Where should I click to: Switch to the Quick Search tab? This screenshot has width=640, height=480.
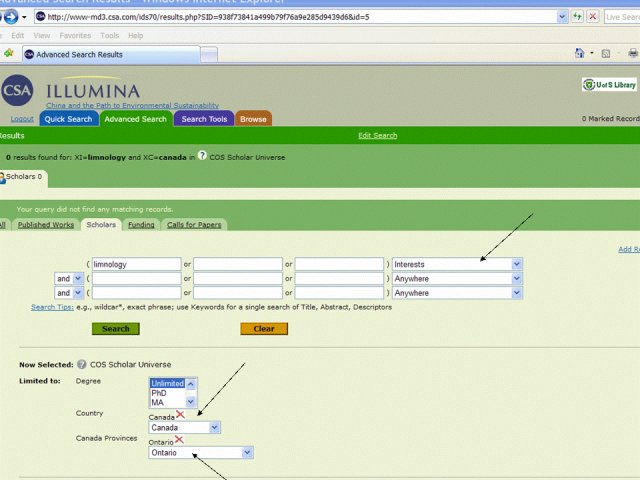(x=69, y=119)
